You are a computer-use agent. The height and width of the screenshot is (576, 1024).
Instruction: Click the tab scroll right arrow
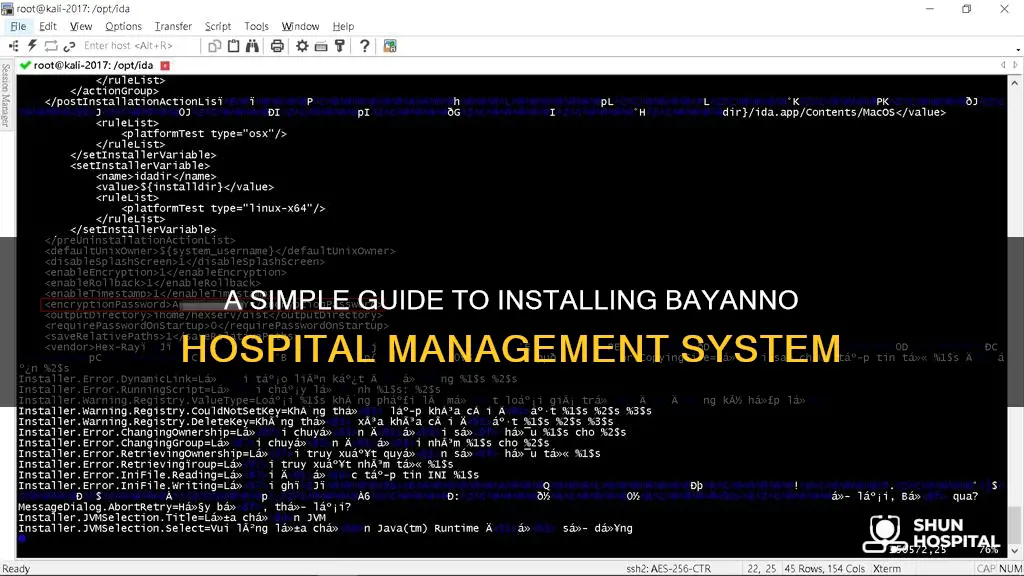pyautogui.click(x=1015, y=65)
